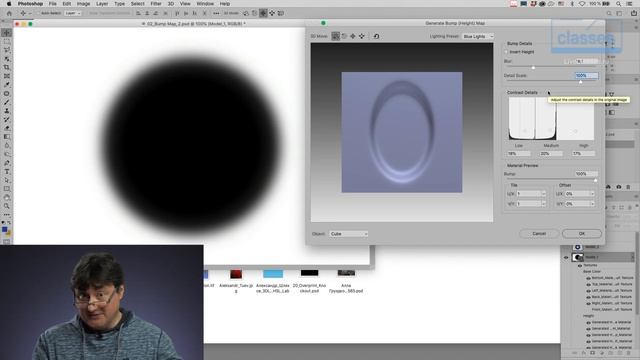Open the Tile V/Y stepper dropdown

click(543, 204)
